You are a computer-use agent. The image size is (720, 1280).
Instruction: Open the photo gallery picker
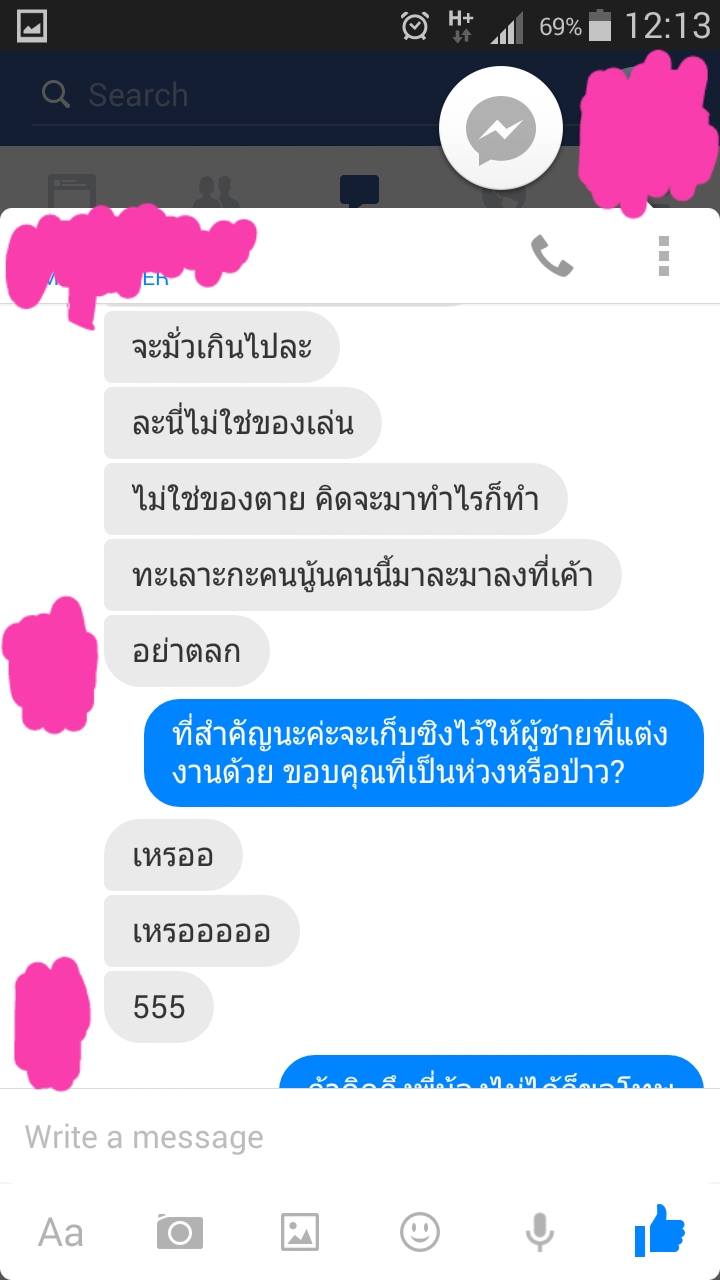[300, 1232]
